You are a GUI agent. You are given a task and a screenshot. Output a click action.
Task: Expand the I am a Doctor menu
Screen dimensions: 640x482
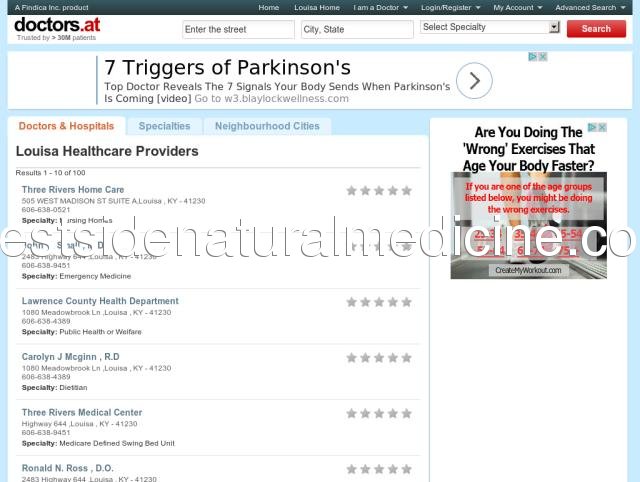[x=380, y=7]
